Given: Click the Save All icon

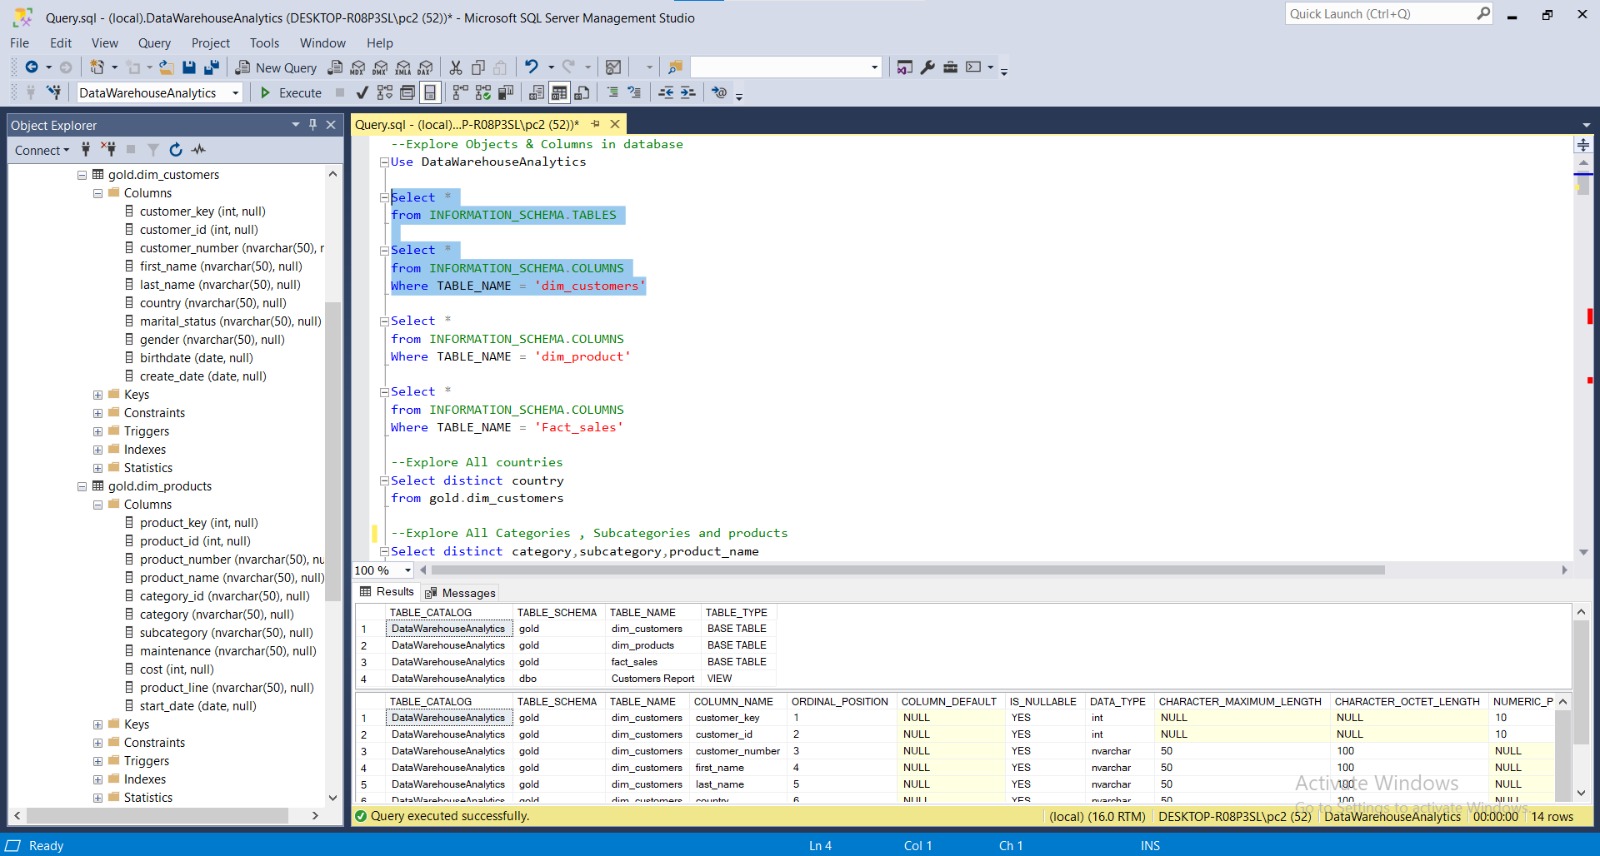Looking at the screenshot, I should [x=211, y=68].
